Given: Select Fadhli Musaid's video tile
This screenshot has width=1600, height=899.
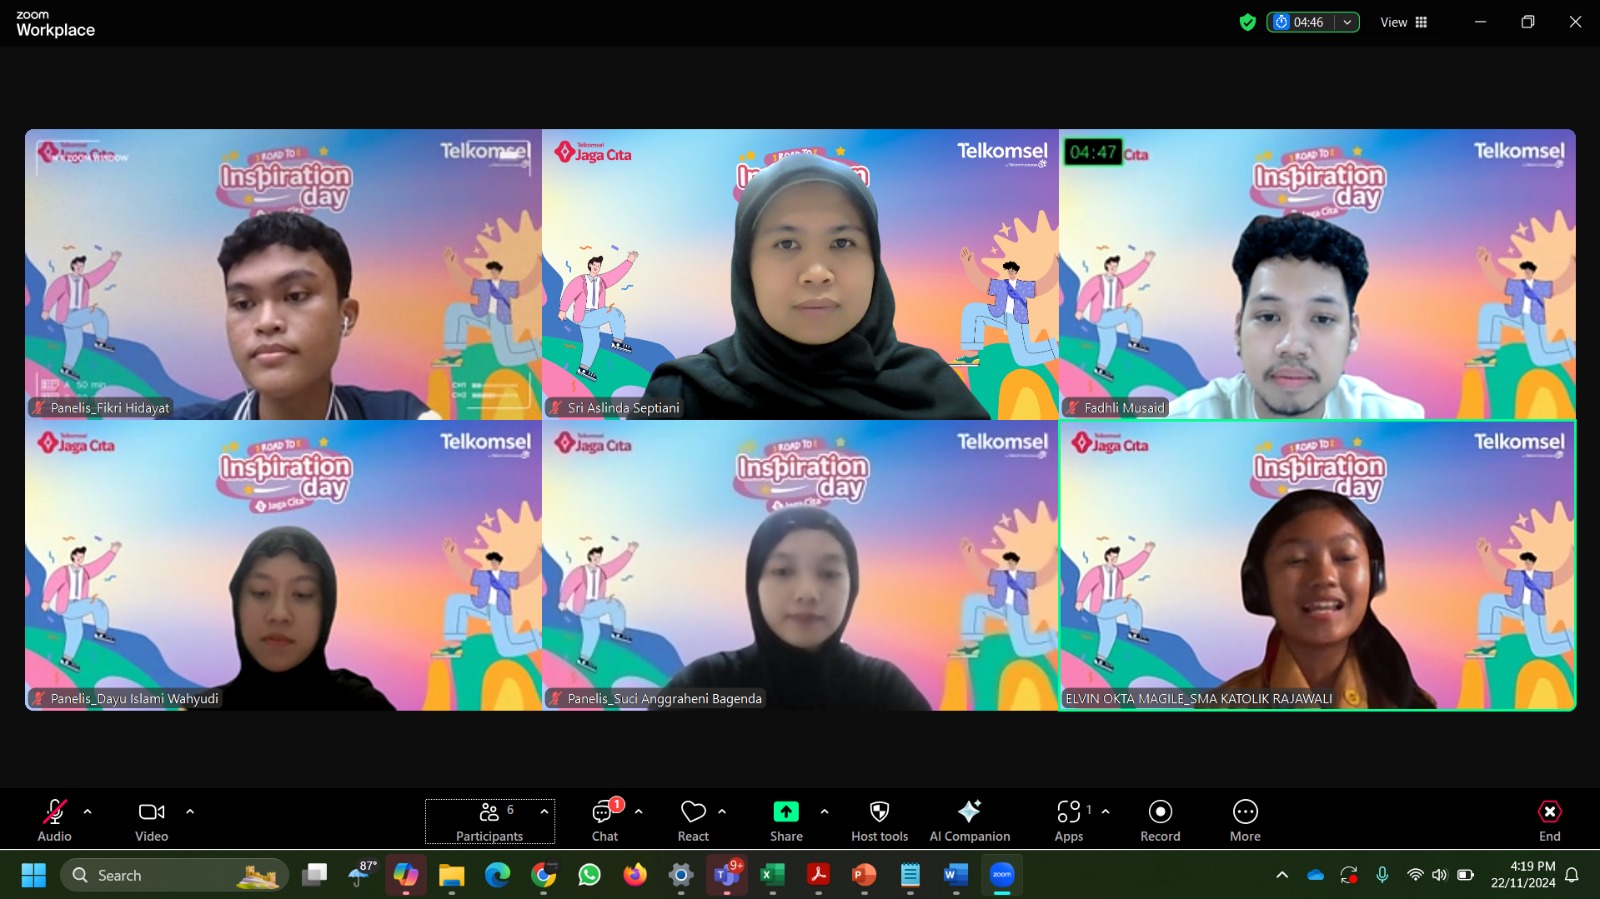Looking at the screenshot, I should [x=1317, y=274].
